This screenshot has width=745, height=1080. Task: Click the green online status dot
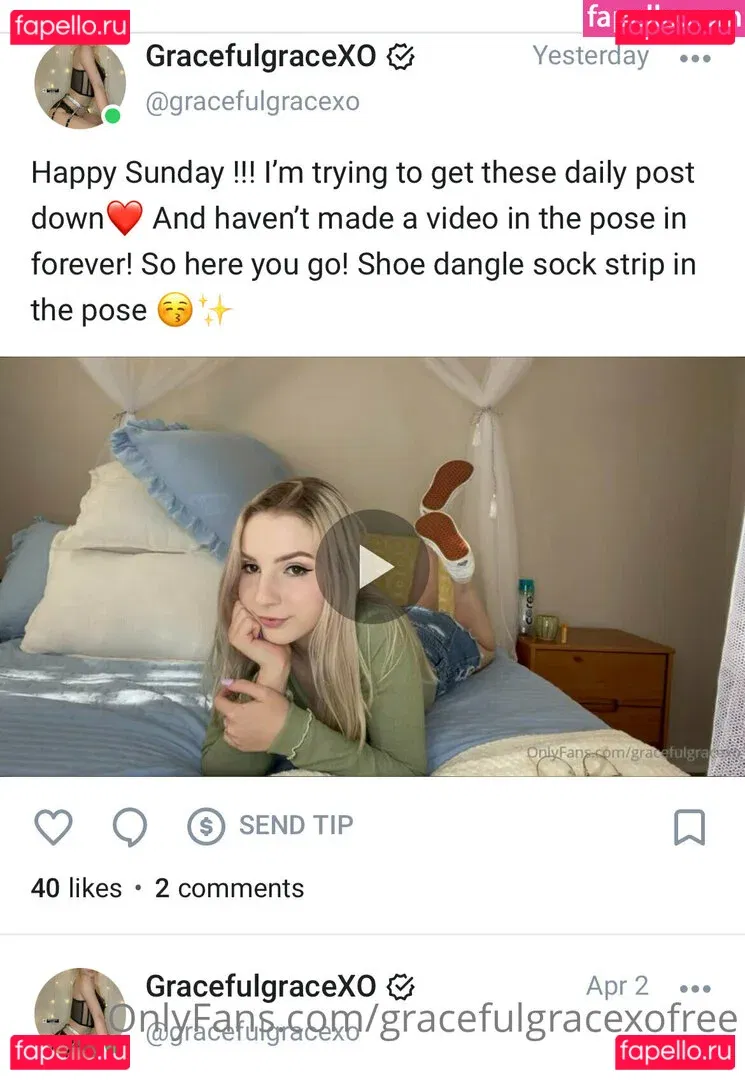pos(112,116)
